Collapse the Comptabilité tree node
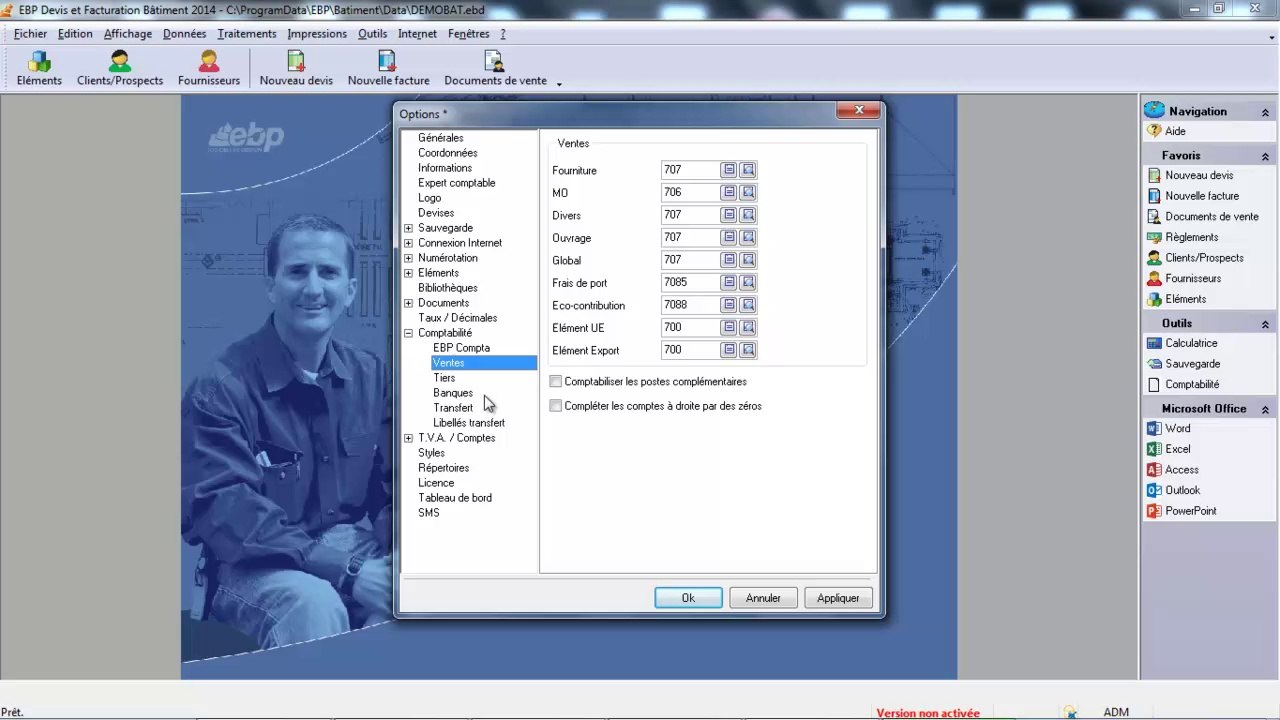 pyautogui.click(x=408, y=333)
